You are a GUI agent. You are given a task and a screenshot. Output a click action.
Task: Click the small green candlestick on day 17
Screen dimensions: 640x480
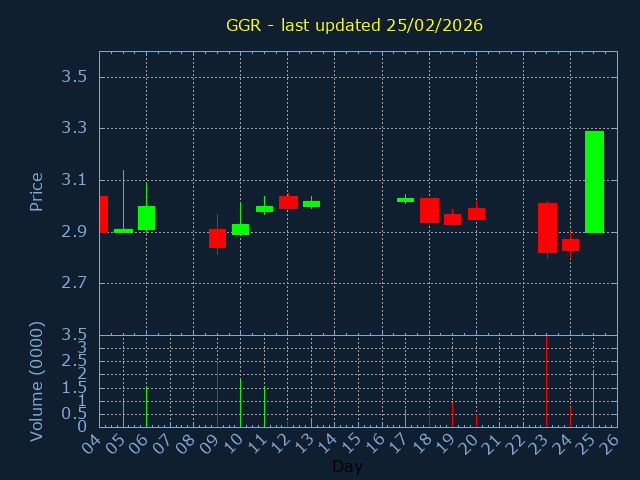(405, 200)
